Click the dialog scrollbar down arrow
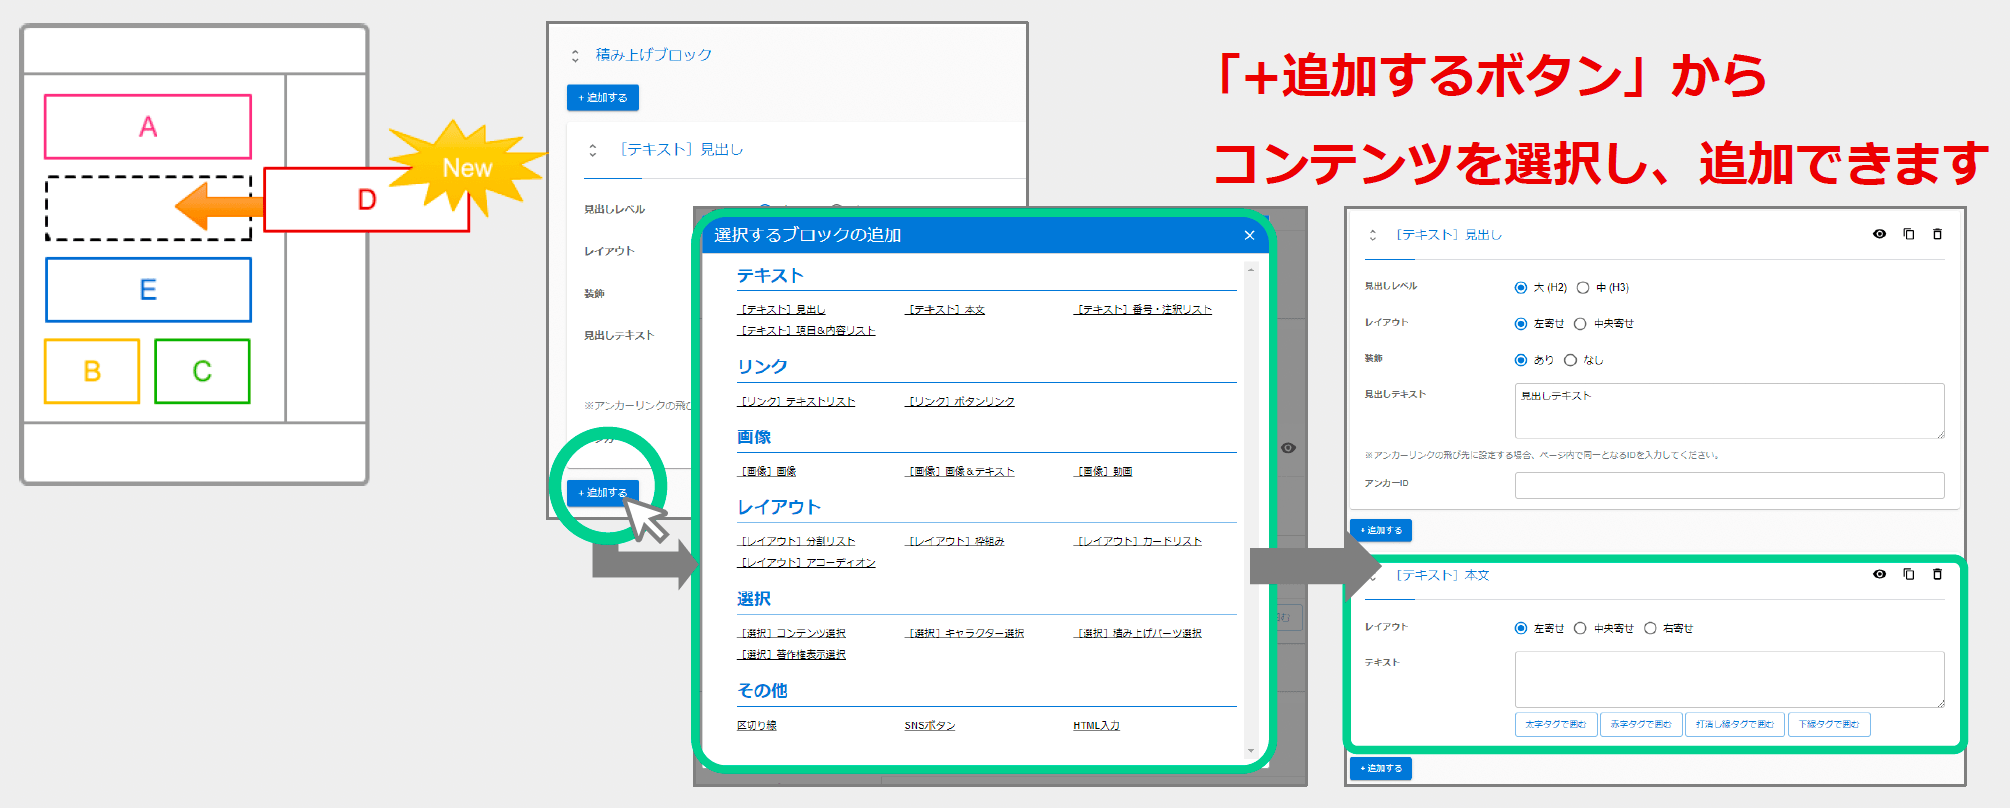This screenshot has height=808, width=2010. point(1250,751)
